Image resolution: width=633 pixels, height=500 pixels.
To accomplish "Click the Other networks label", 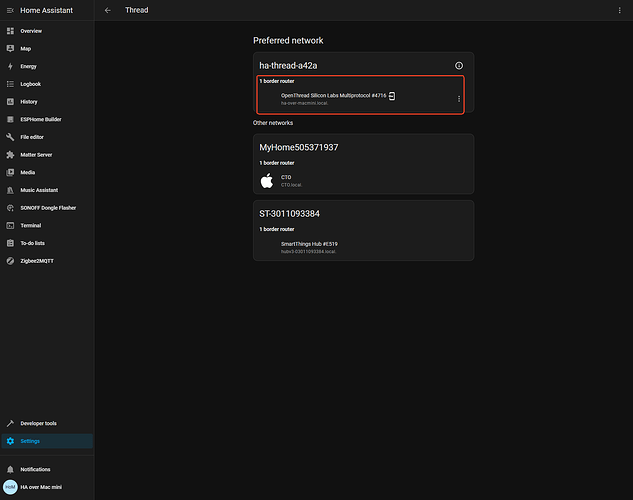I will 273,123.
